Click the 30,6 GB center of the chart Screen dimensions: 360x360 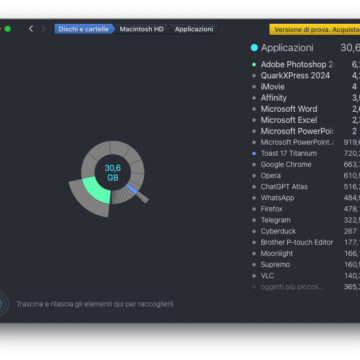(113, 173)
